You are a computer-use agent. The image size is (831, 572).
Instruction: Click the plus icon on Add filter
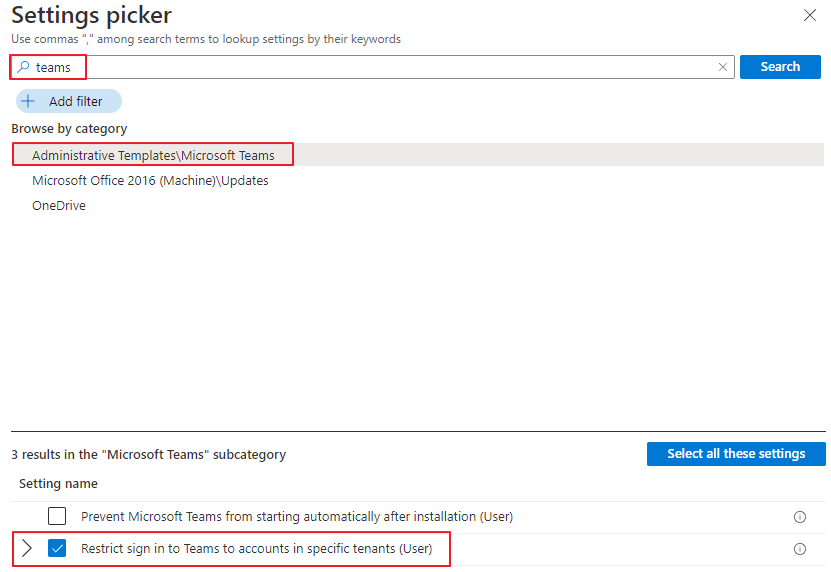pyautogui.click(x=28, y=101)
